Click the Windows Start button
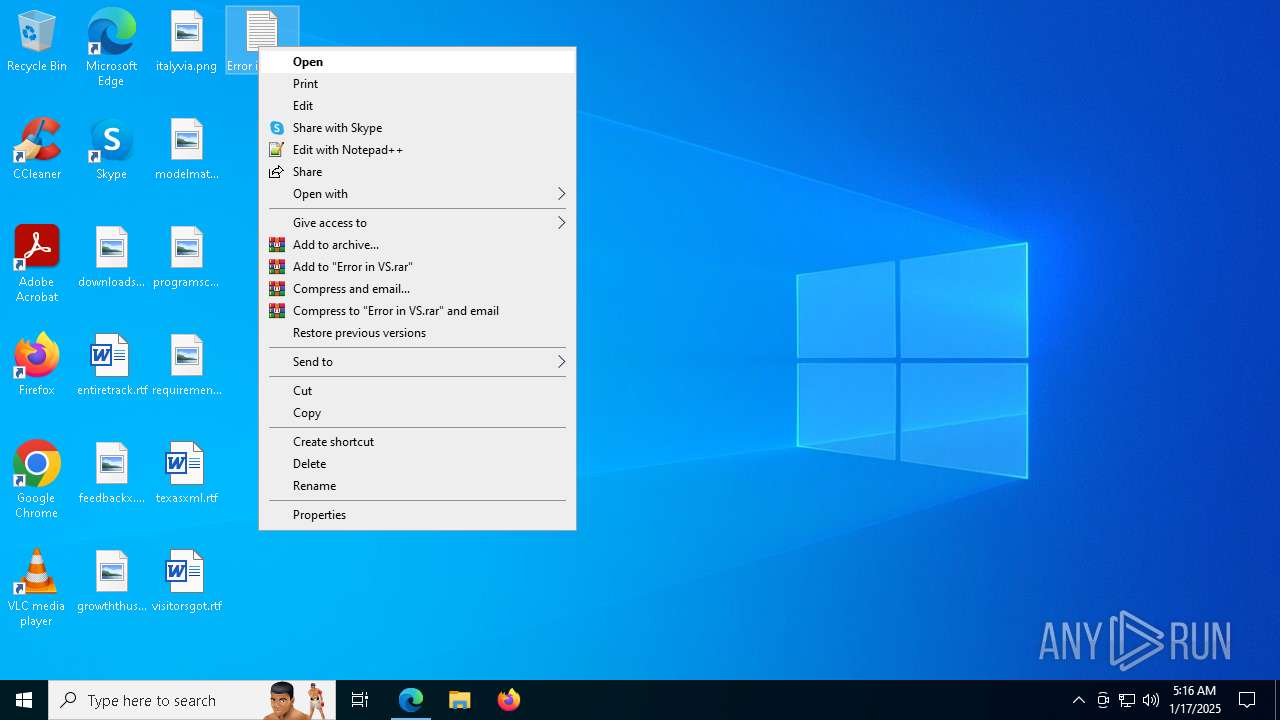Viewport: 1280px width, 720px height. [24, 700]
